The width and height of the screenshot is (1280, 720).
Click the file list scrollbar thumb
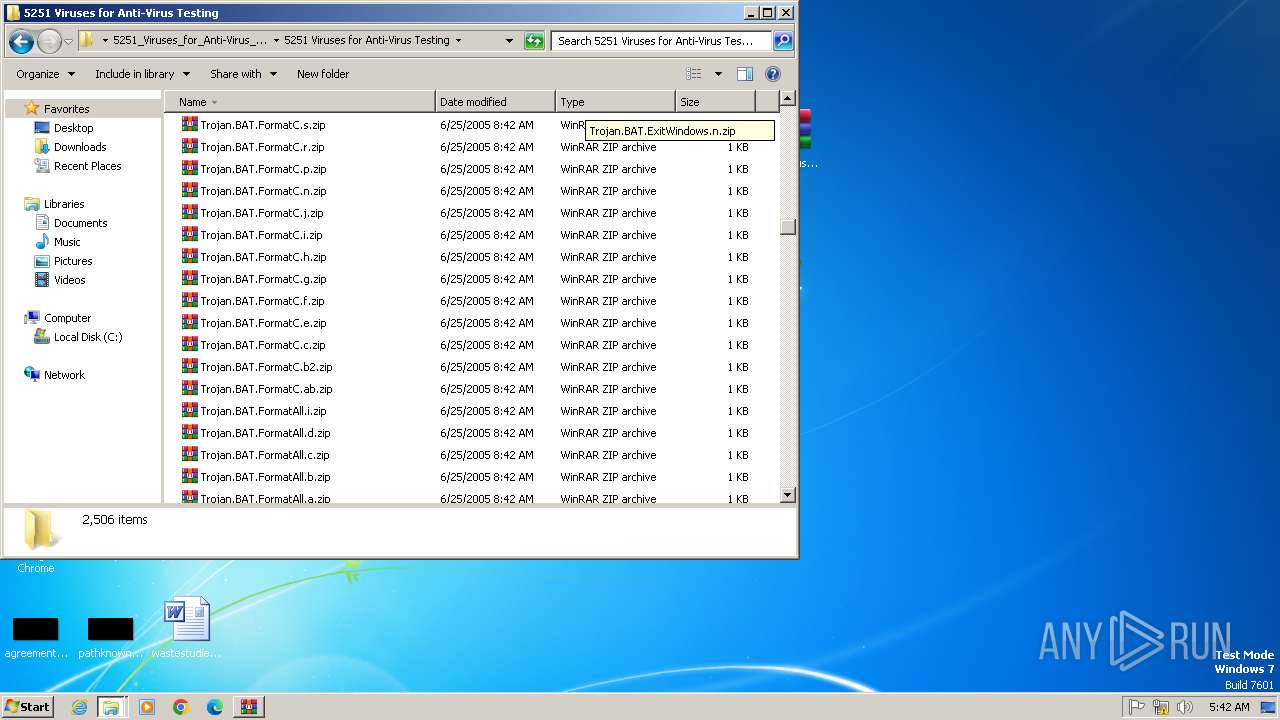[x=787, y=227]
